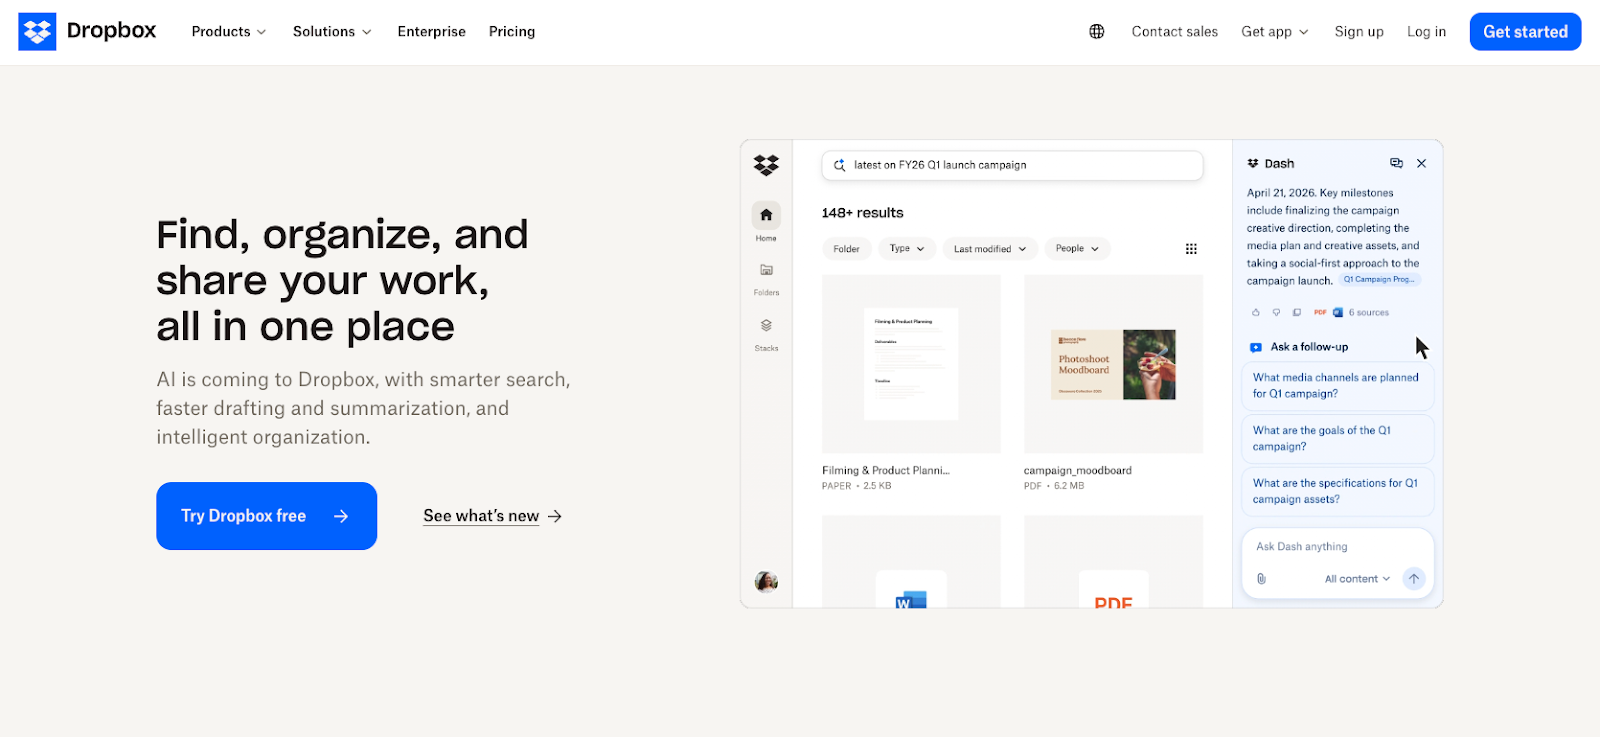Open Filming & Product Planning thumbnail
Image resolution: width=1600 pixels, height=737 pixels.
[x=911, y=364]
